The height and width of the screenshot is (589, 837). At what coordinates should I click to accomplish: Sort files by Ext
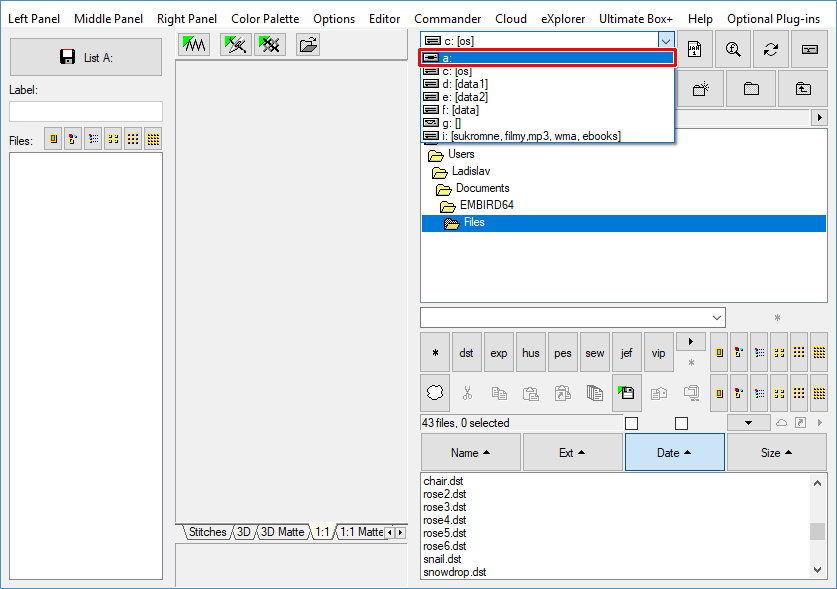572,452
